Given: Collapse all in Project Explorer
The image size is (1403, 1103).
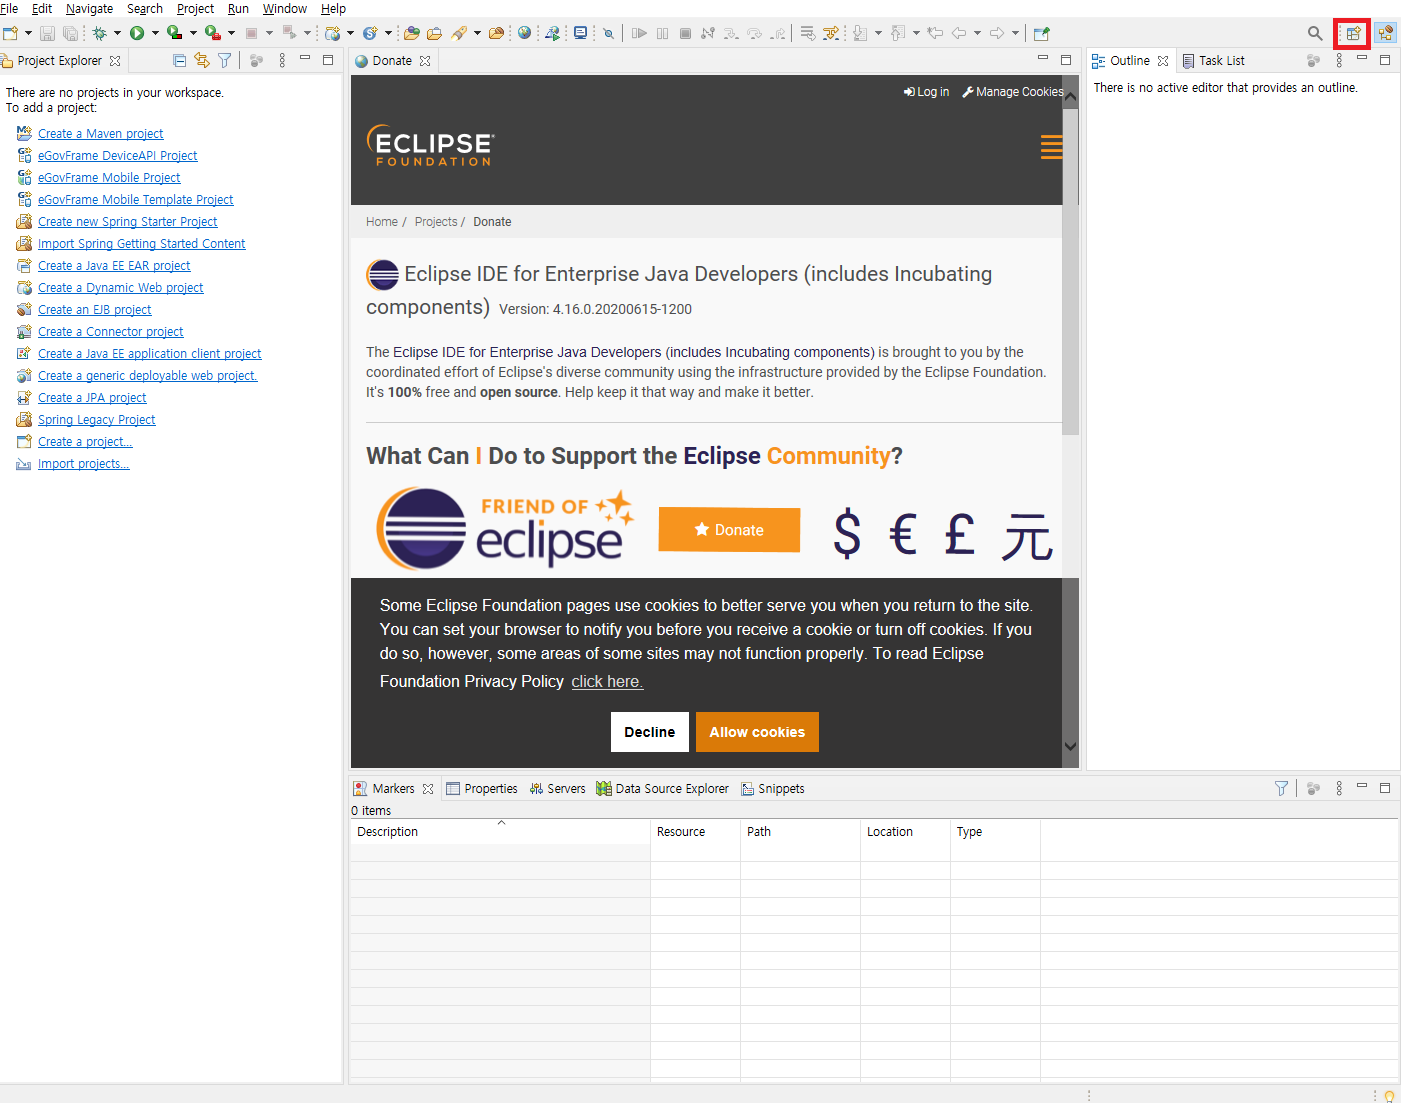Looking at the screenshot, I should tap(180, 61).
